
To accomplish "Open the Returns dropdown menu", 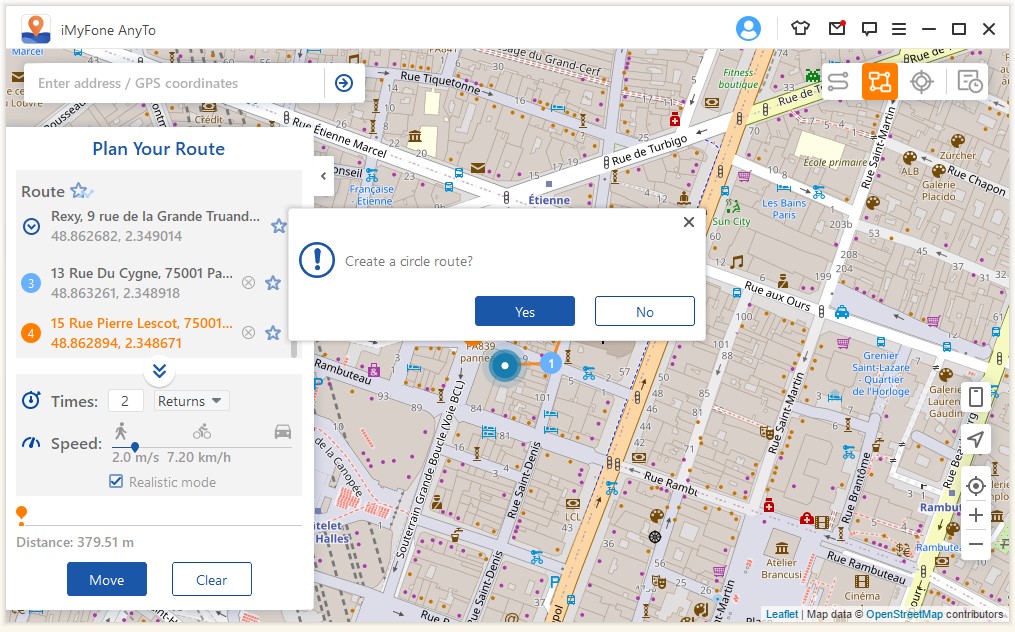I will [x=192, y=401].
